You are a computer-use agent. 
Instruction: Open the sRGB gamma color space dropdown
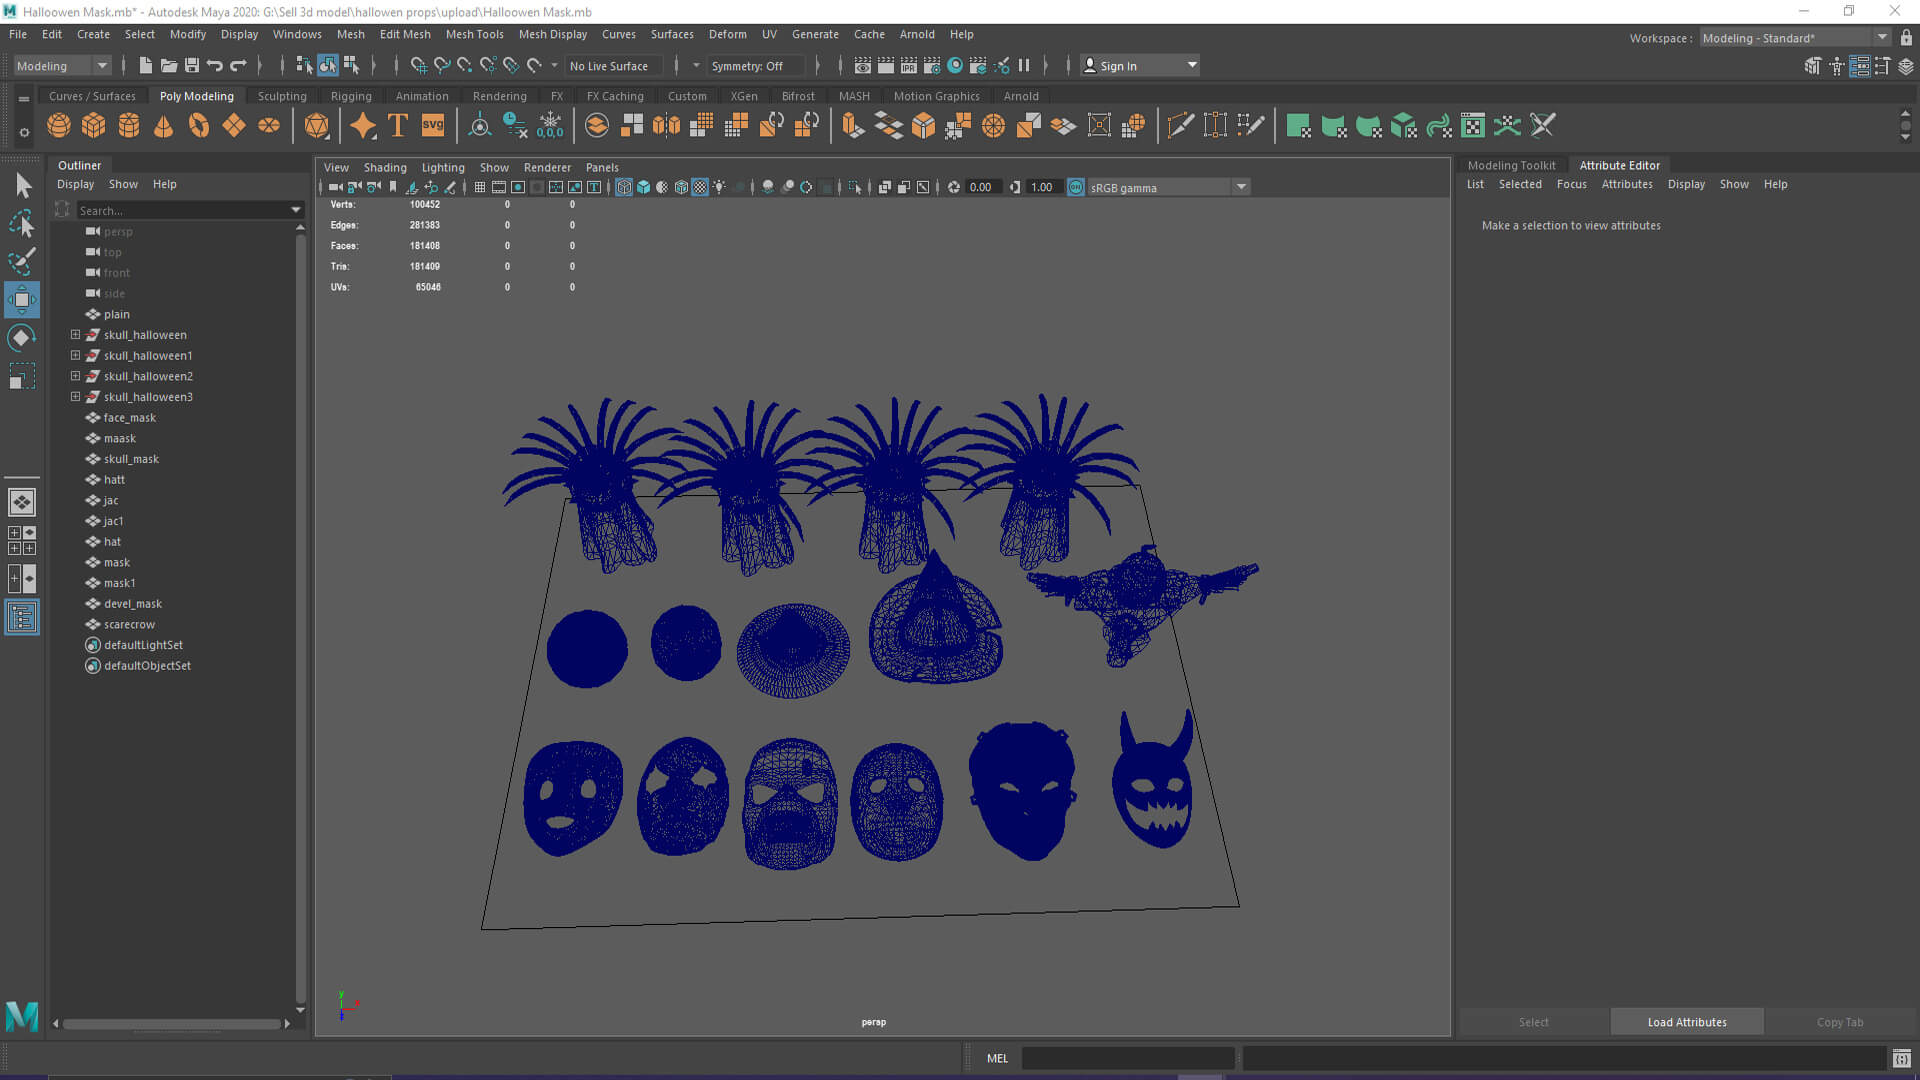(1168, 187)
